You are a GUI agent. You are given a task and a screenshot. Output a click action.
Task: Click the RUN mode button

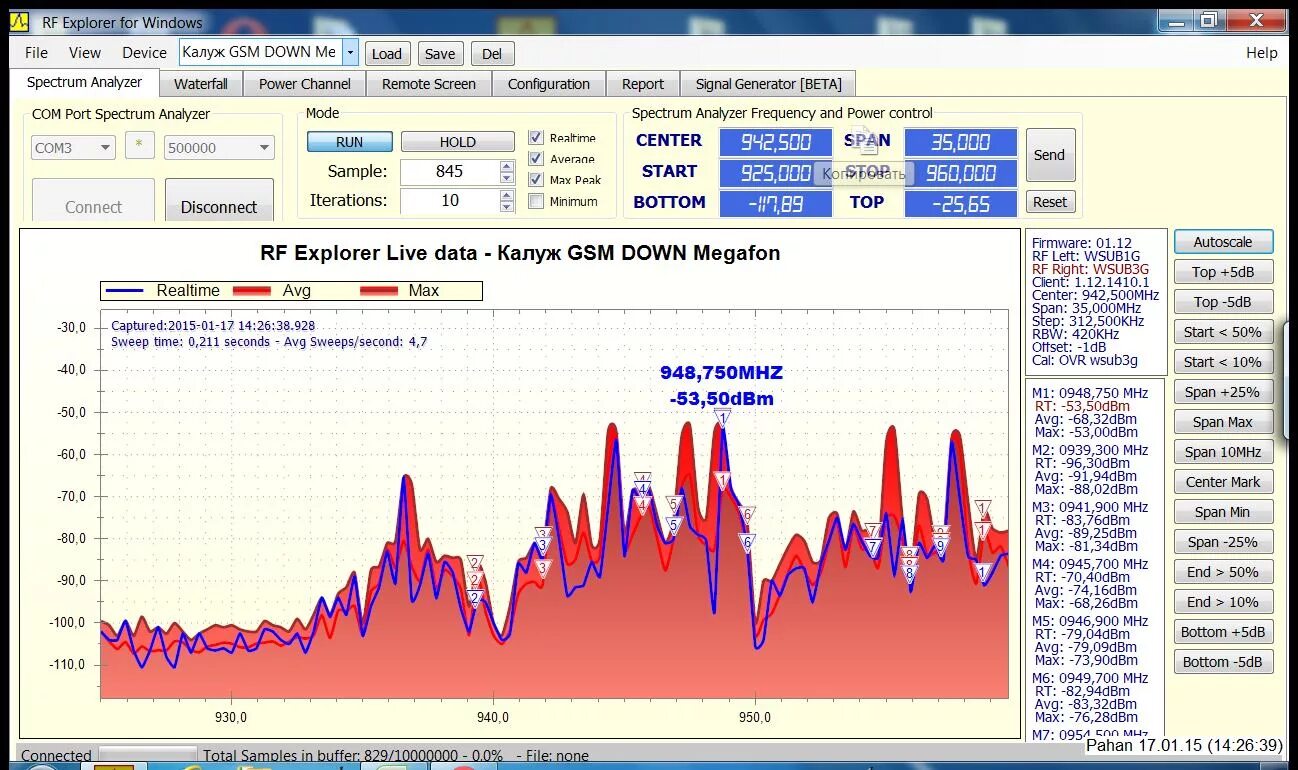point(350,142)
